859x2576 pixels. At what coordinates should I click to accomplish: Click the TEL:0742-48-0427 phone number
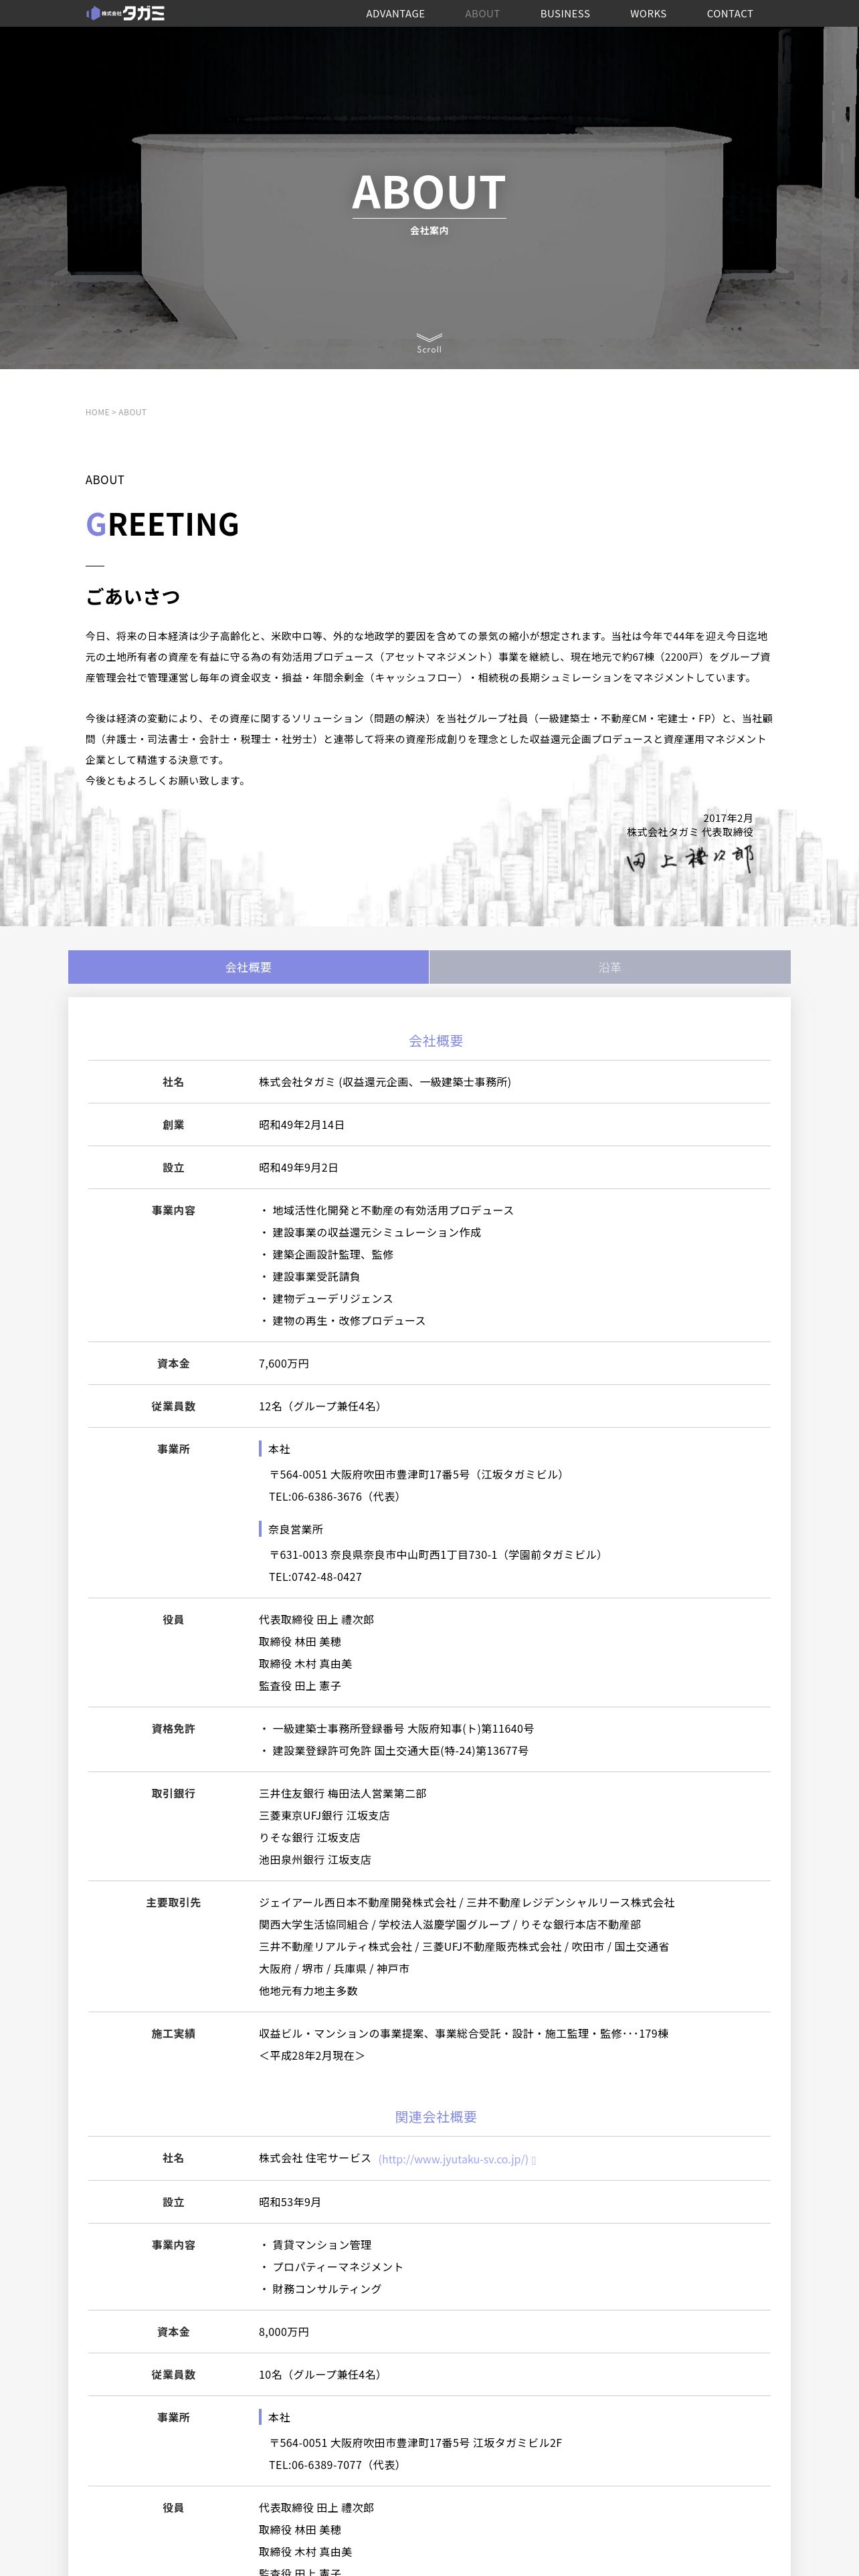click(315, 1577)
